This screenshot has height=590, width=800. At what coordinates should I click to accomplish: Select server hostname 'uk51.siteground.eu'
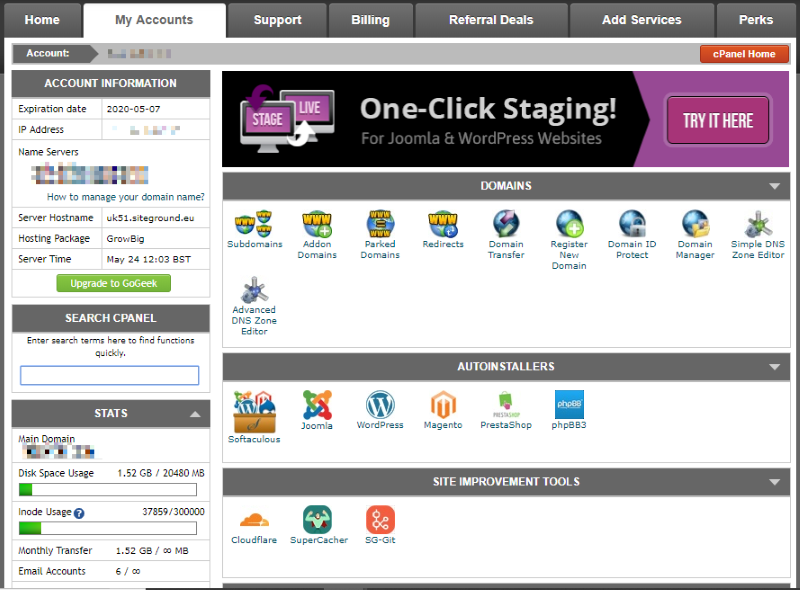[151, 218]
